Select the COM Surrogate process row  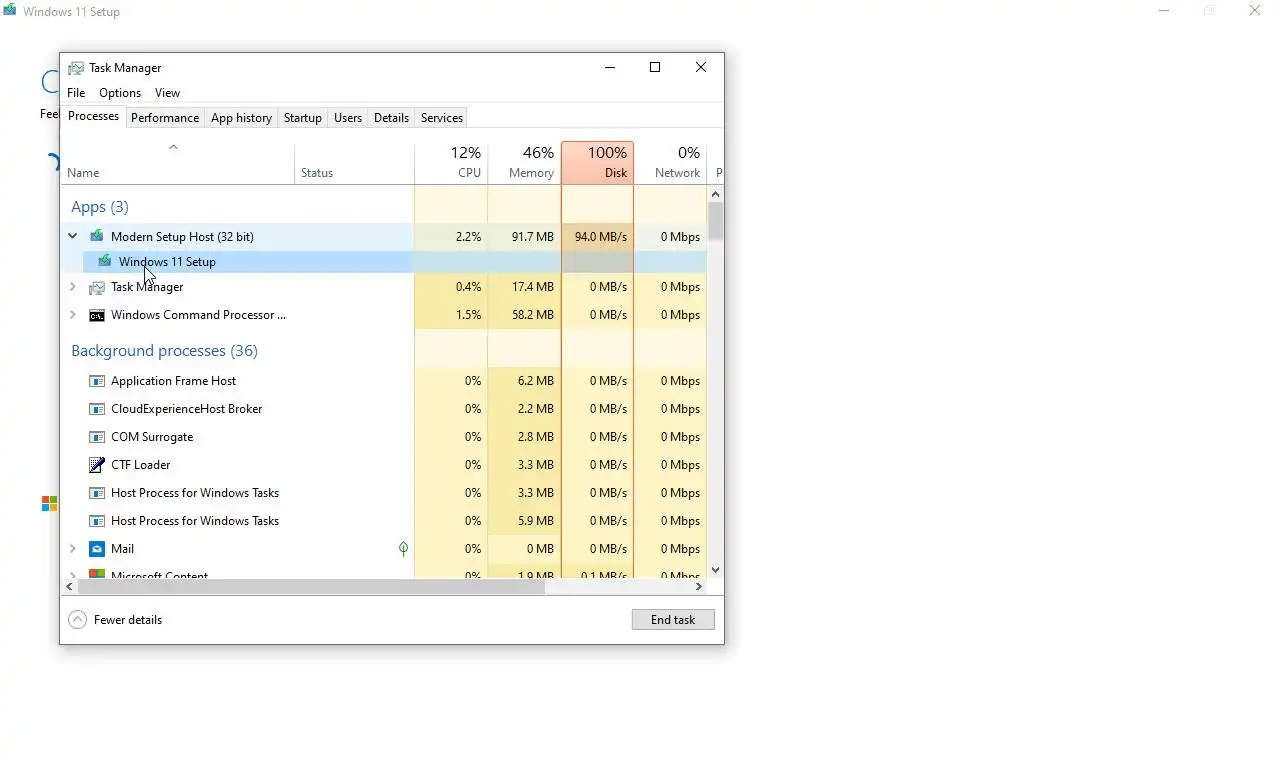(x=384, y=437)
